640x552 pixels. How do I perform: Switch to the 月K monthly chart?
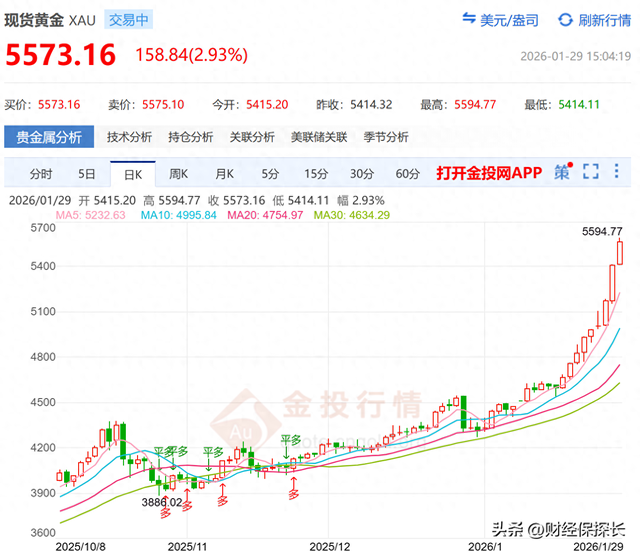point(224,174)
